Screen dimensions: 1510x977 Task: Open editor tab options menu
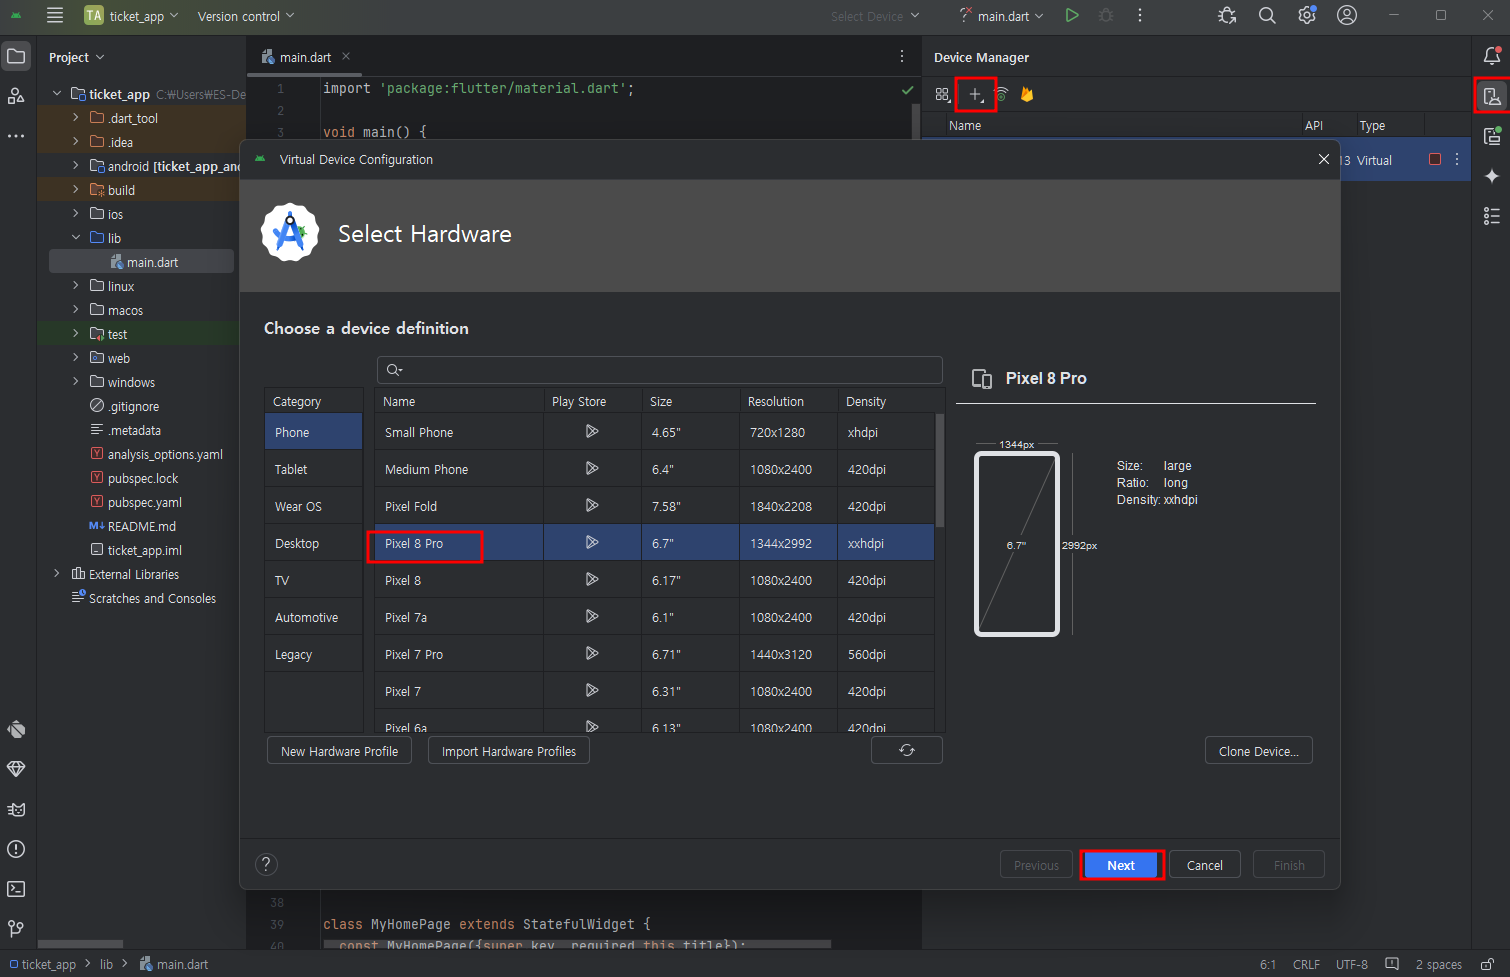click(x=902, y=57)
